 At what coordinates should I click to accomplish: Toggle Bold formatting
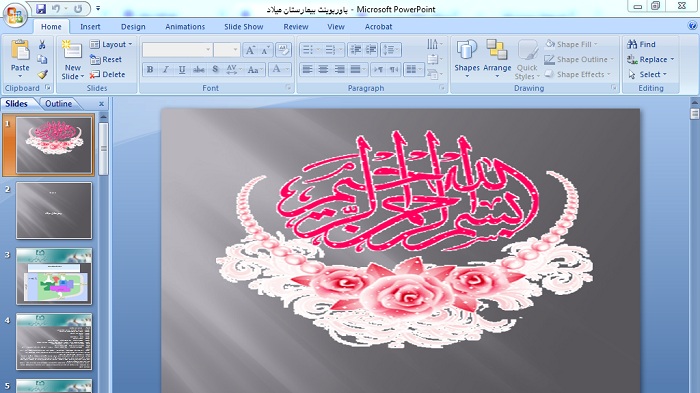coord(150,69)
